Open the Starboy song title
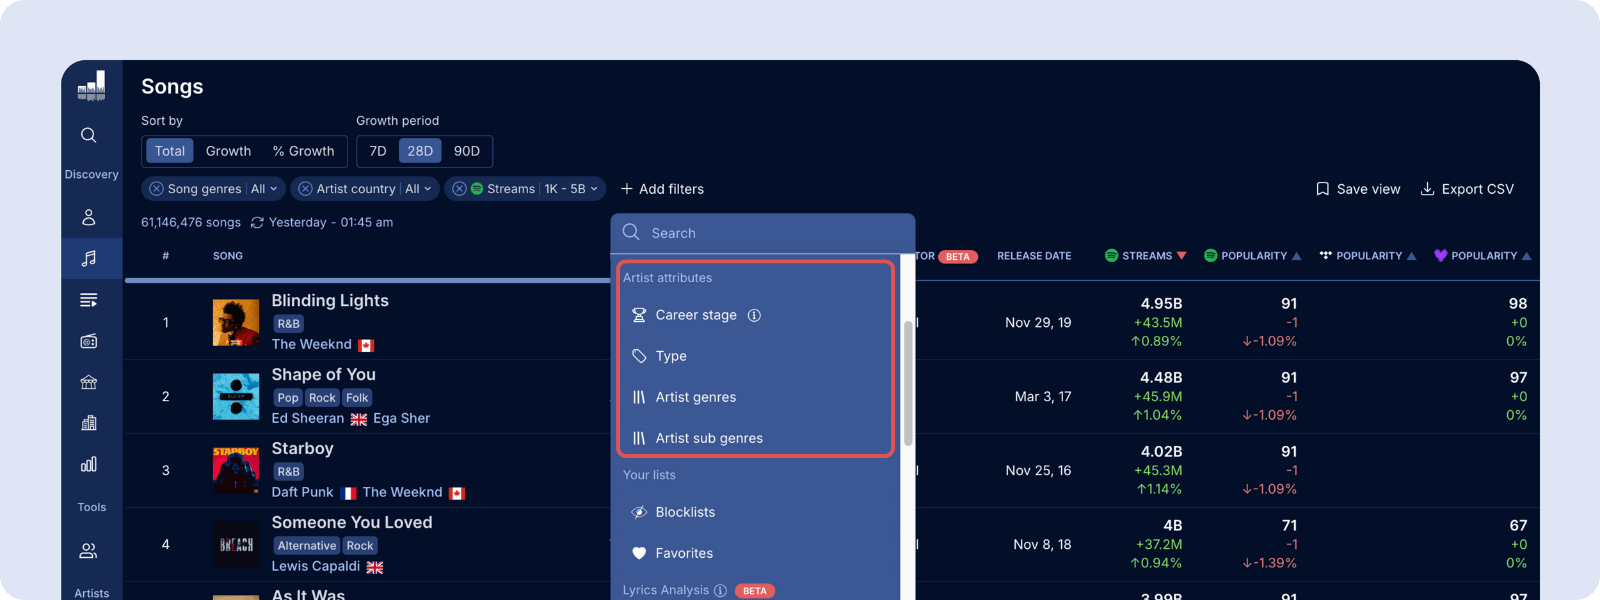The image size is (1600, 600). pyautogui.click(x=303, y=448)
